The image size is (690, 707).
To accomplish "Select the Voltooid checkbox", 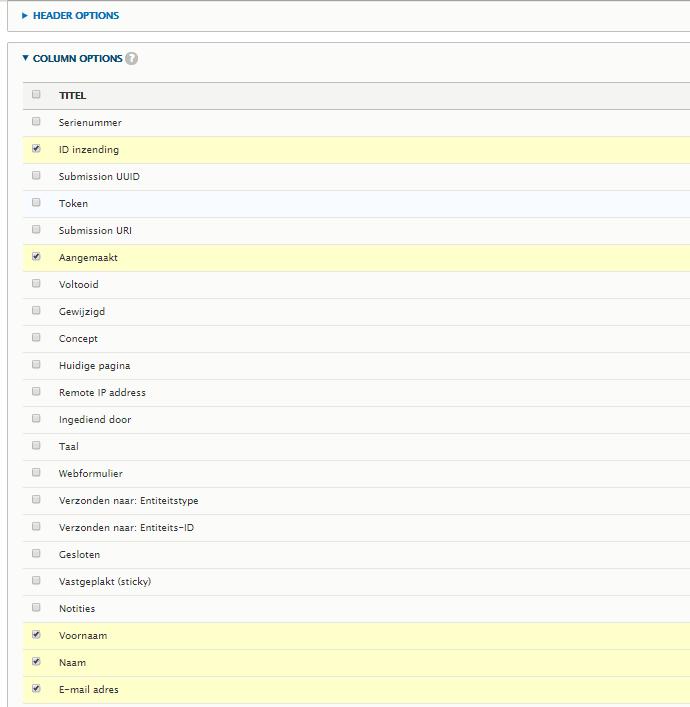I will (37, 284).
